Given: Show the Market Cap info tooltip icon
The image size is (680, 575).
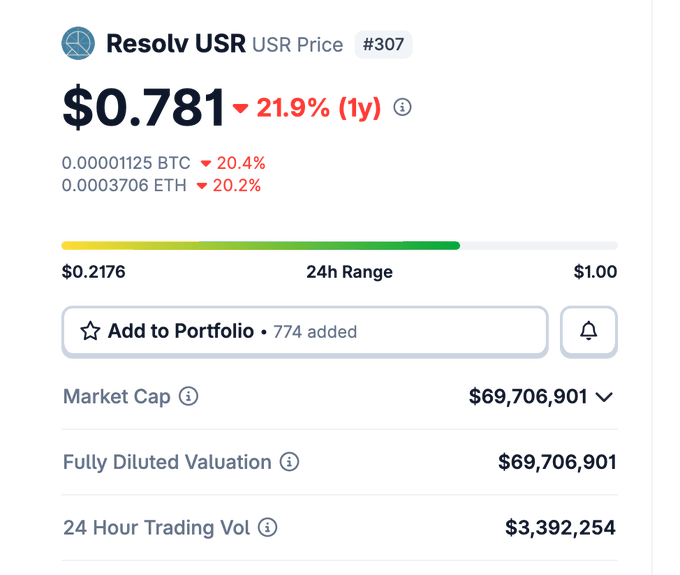Looking at the screenshot, I should pyautogui.click(x=188, y=396).
